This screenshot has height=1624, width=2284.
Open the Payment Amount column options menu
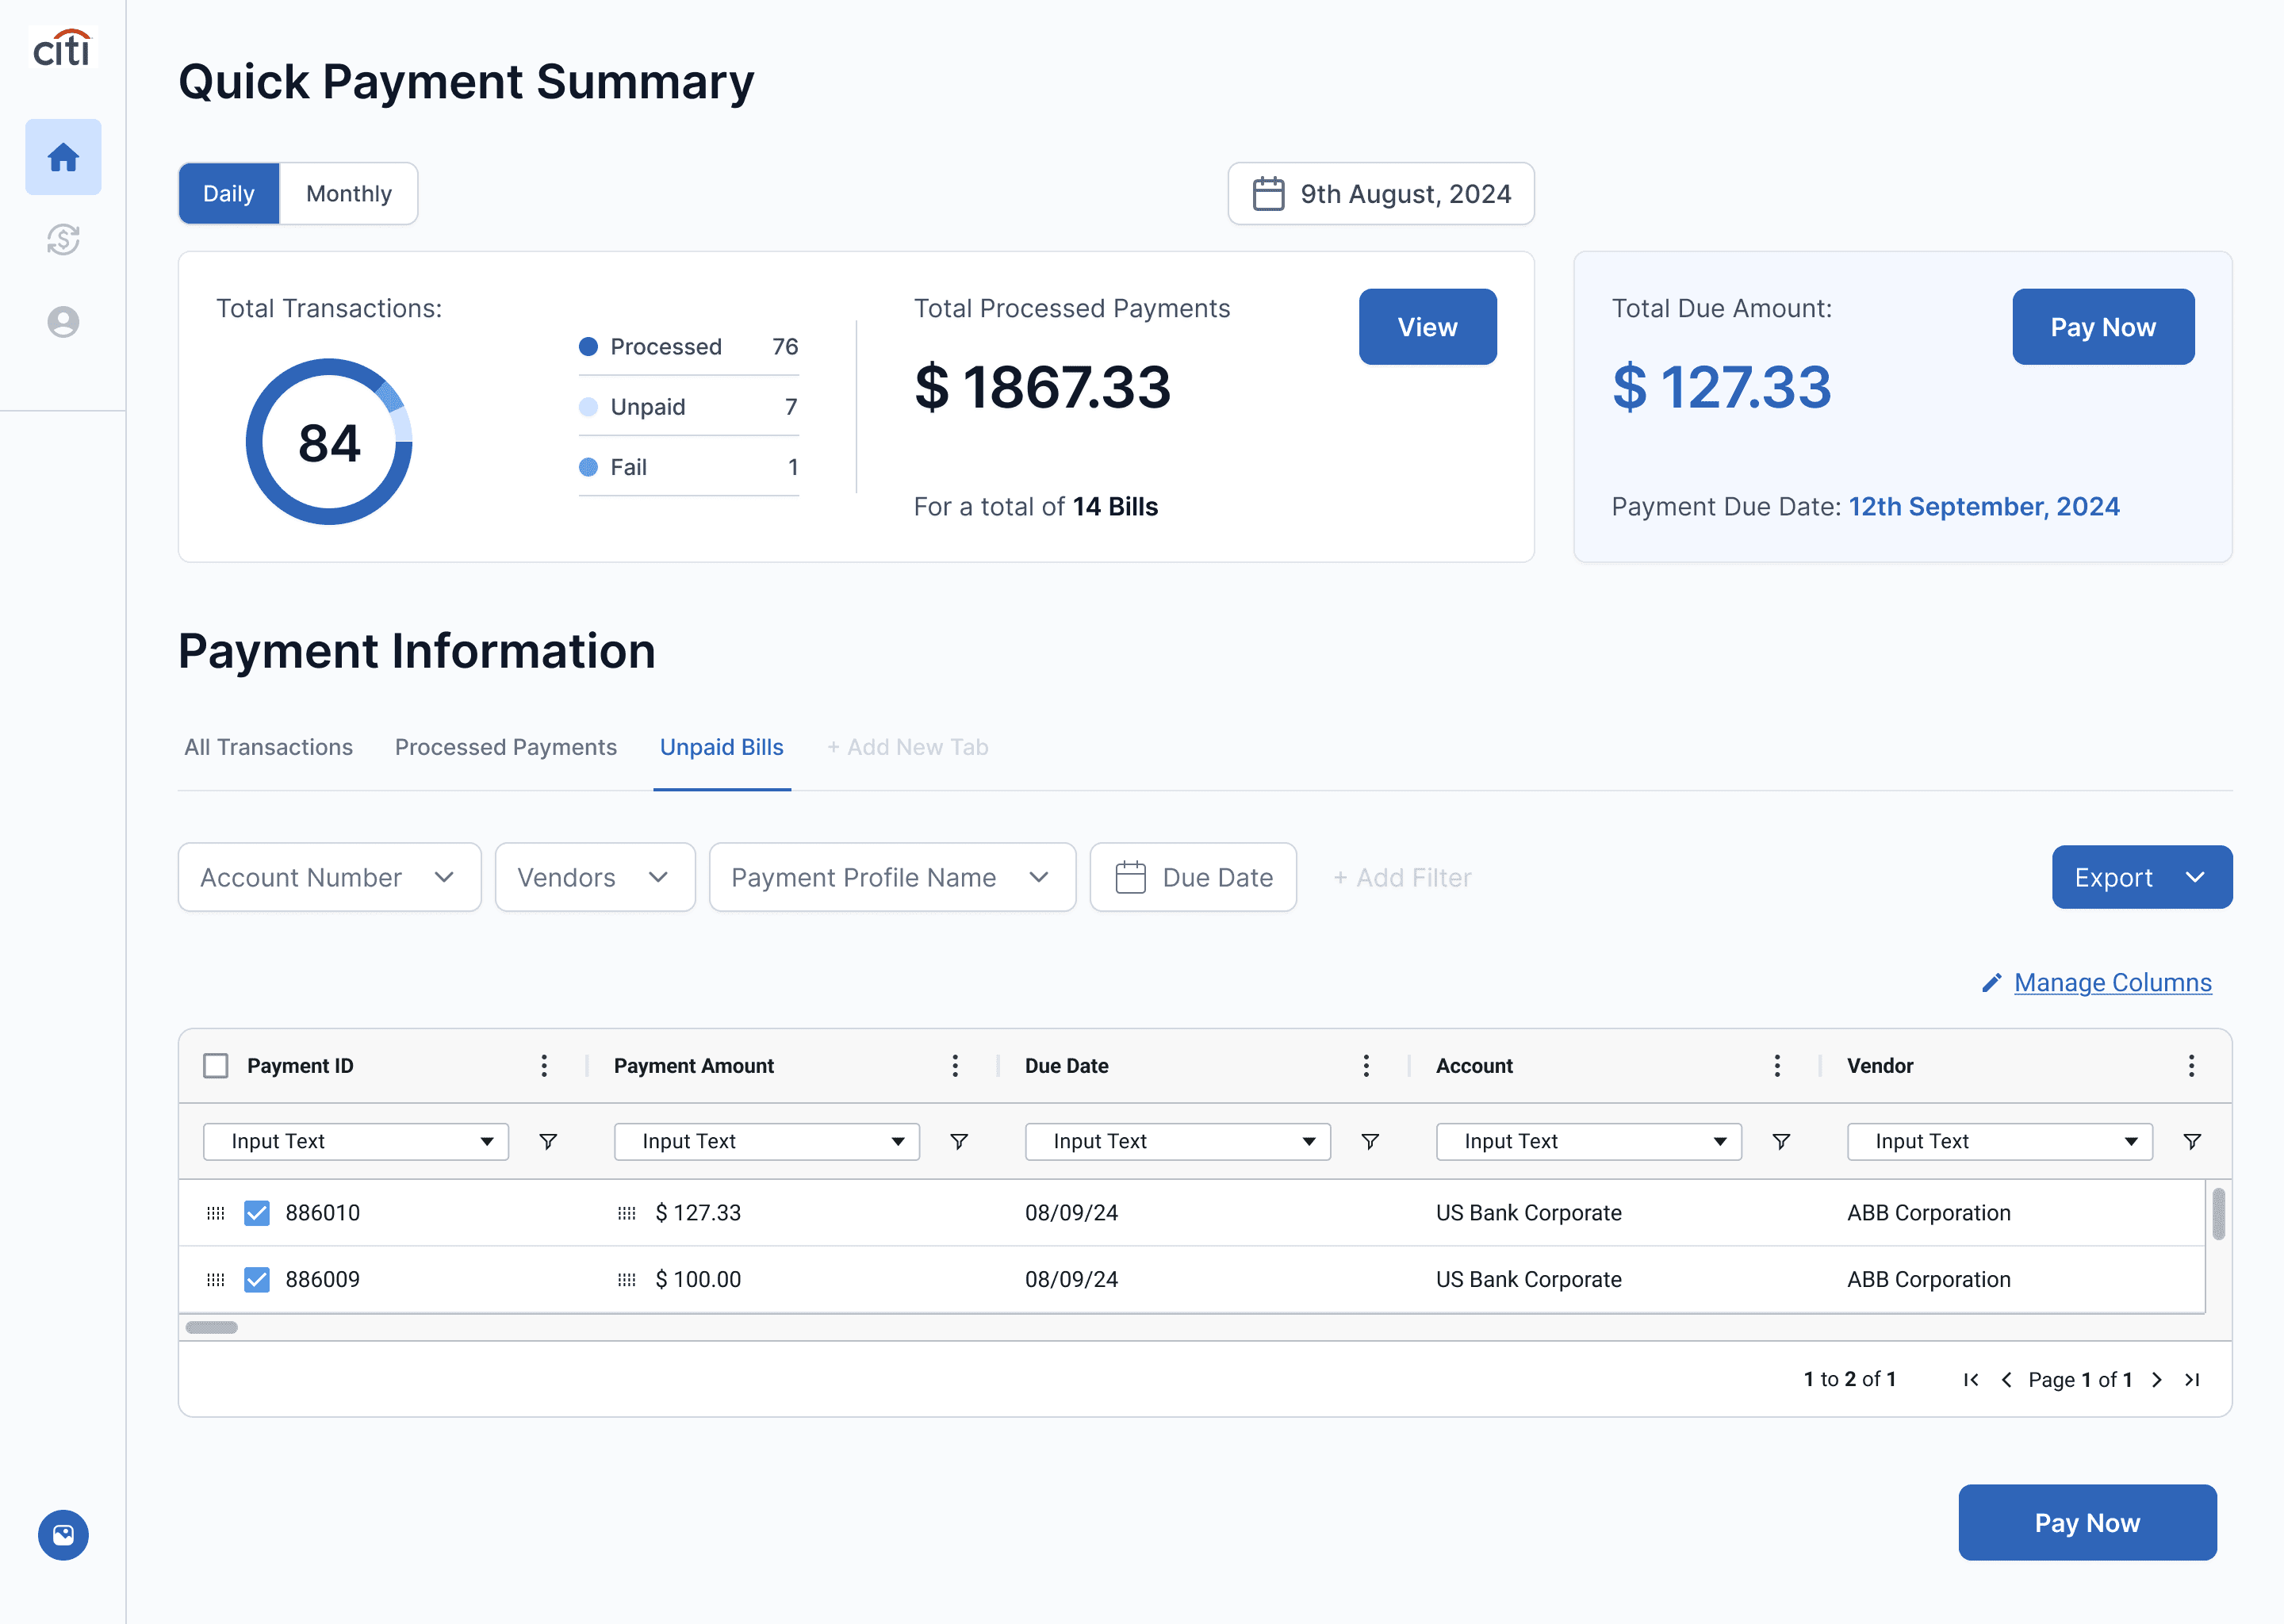coord(955,1066)
